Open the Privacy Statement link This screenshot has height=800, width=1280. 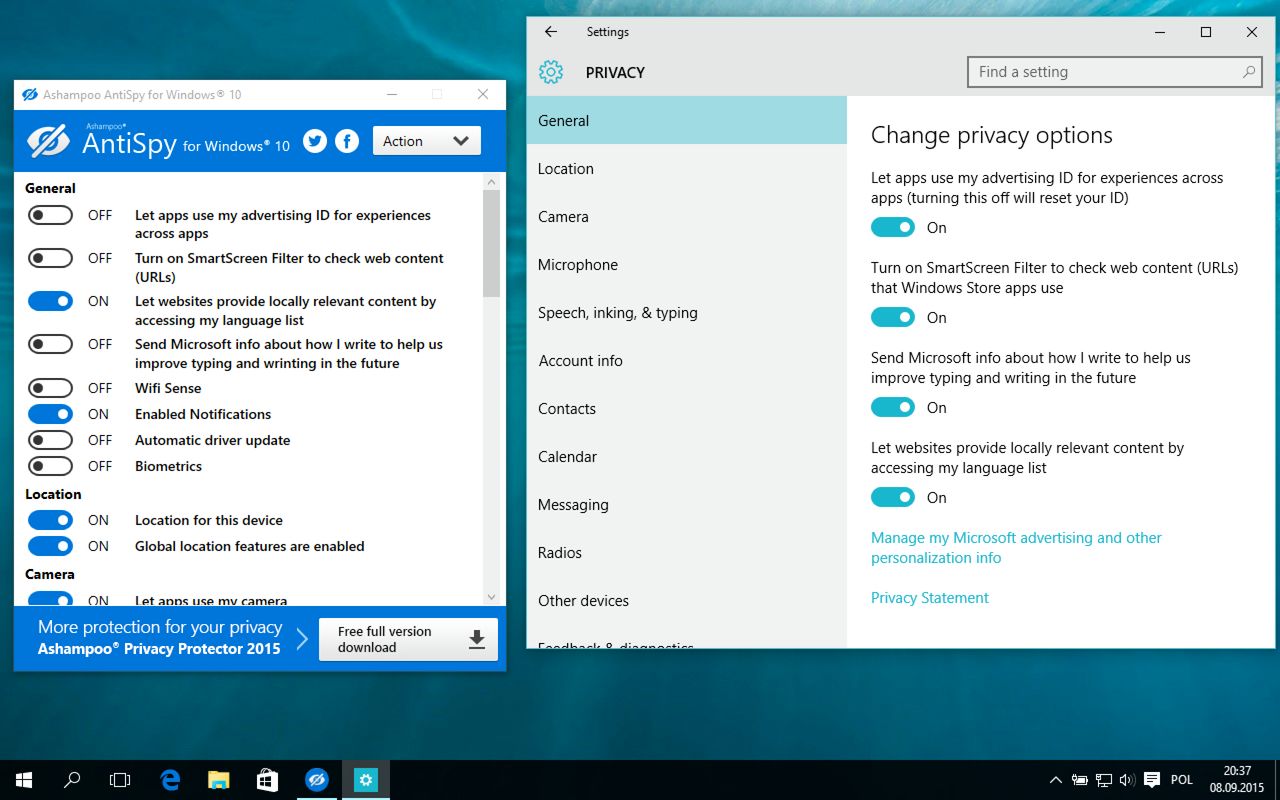(930, 598)
